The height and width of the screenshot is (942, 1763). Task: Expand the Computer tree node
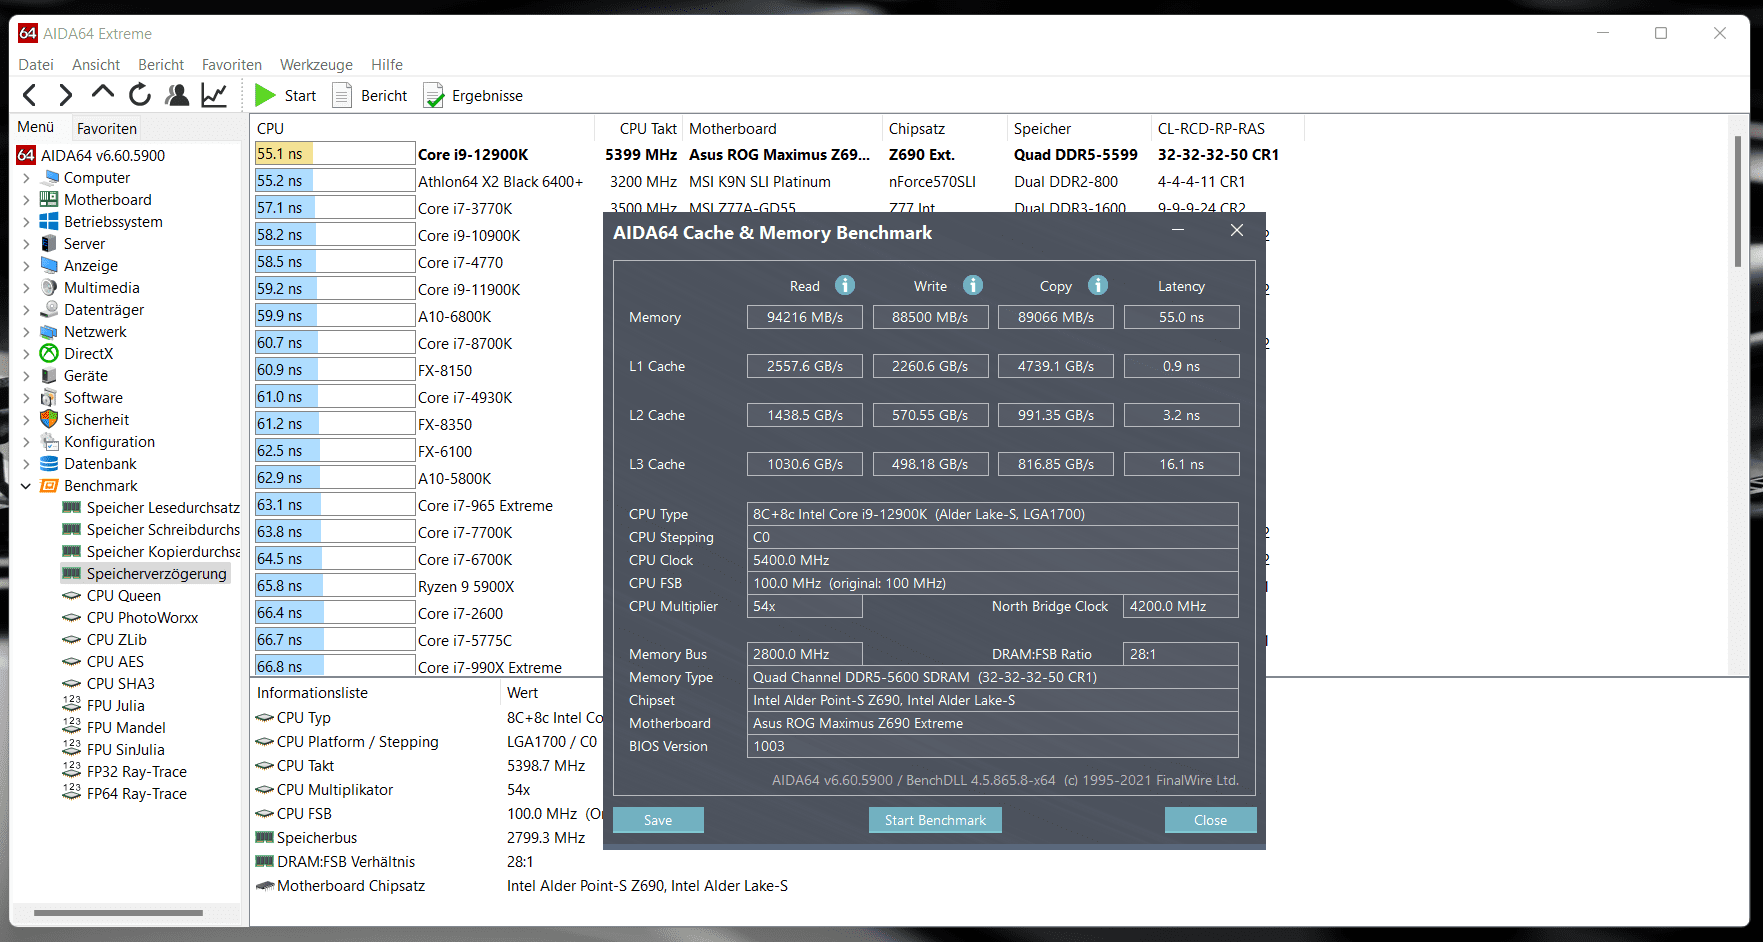pyautogui.click(x=26, y=177)
